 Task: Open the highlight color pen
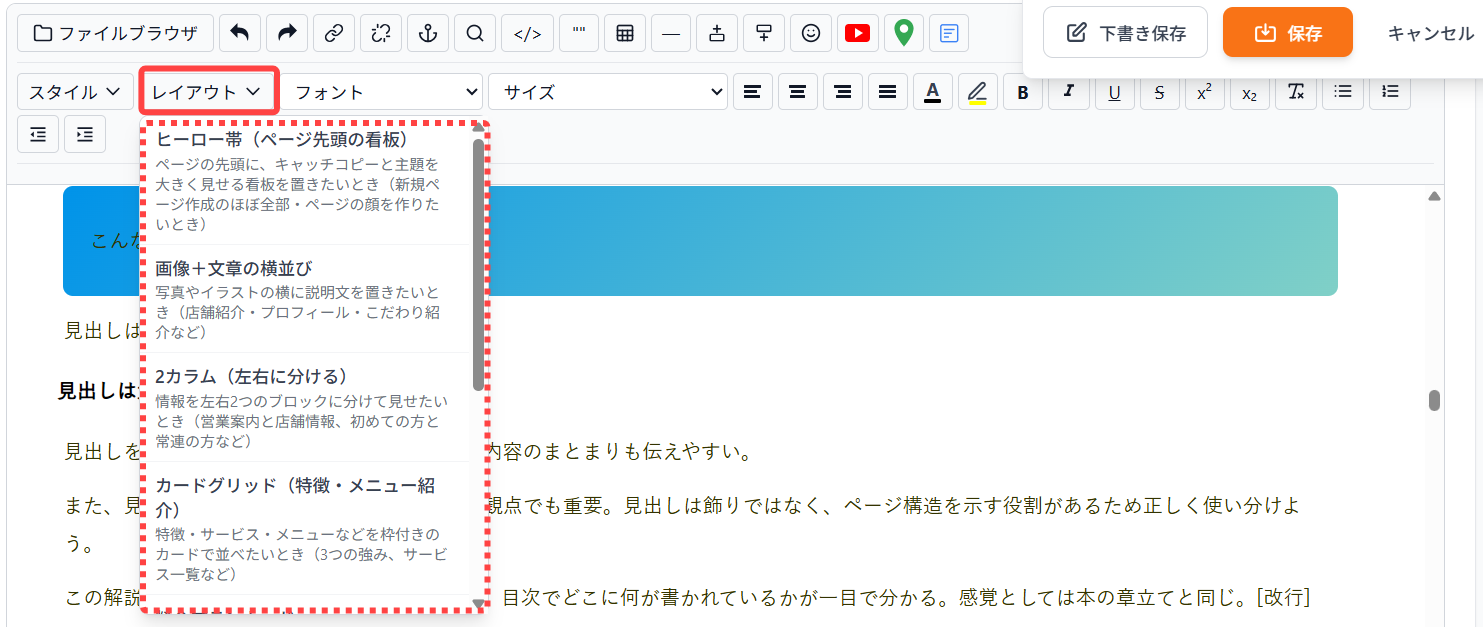[977, 92]
